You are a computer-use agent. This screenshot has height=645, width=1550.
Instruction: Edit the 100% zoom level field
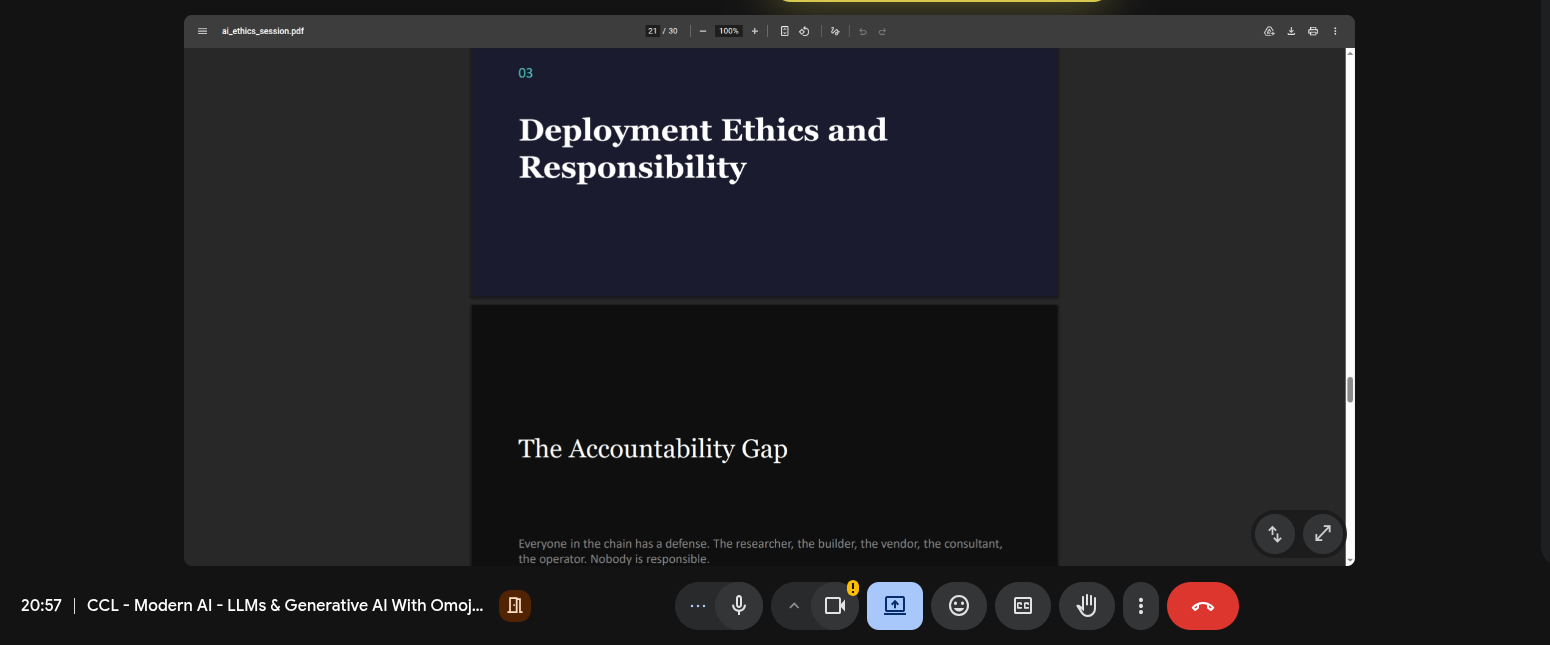tap(729, 31)
